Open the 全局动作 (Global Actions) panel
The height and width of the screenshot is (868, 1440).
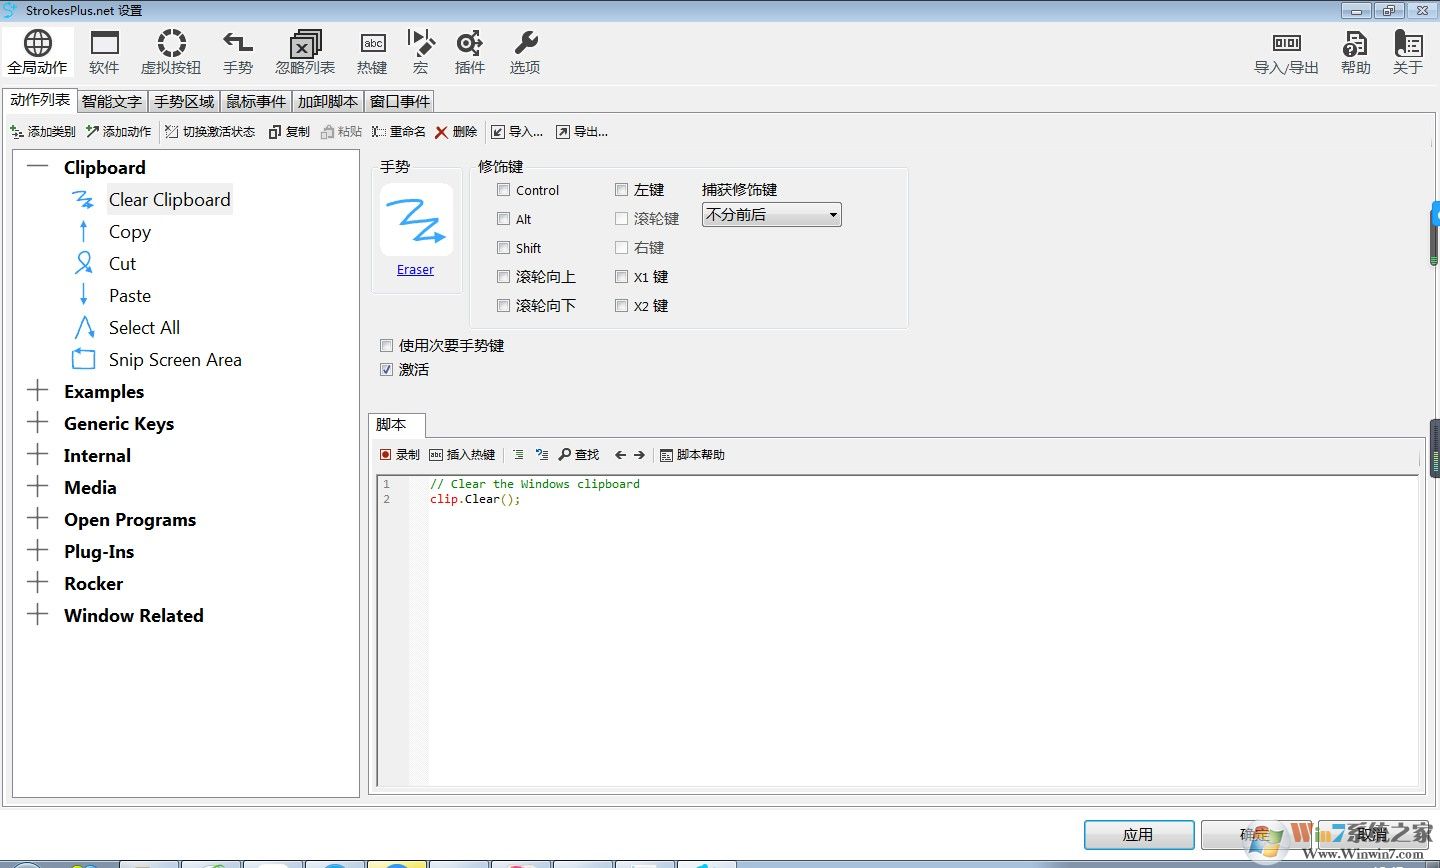pyautogui.click(x=37, y=52)
